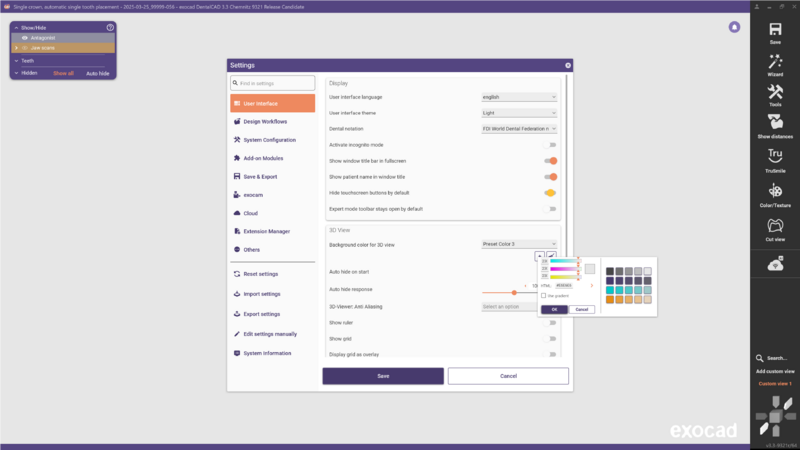Image resolution: width=800 pixels, height=450 pixels.
Task: Expand the Hidden section
Action: pos(16,73)
